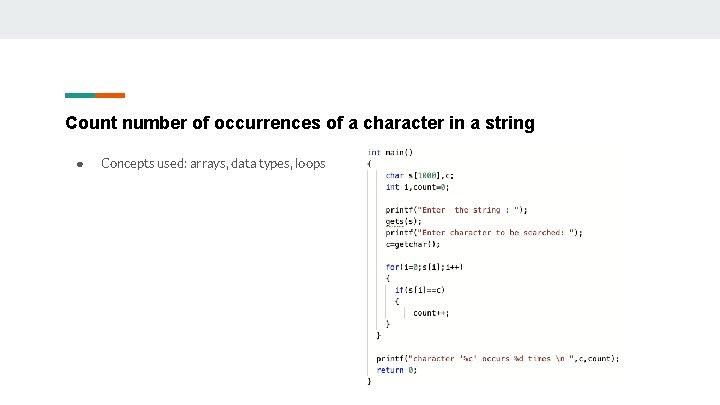Click the orange accent bar segment
The height and width of the screenshot is (405, 720).
(110, 96)
